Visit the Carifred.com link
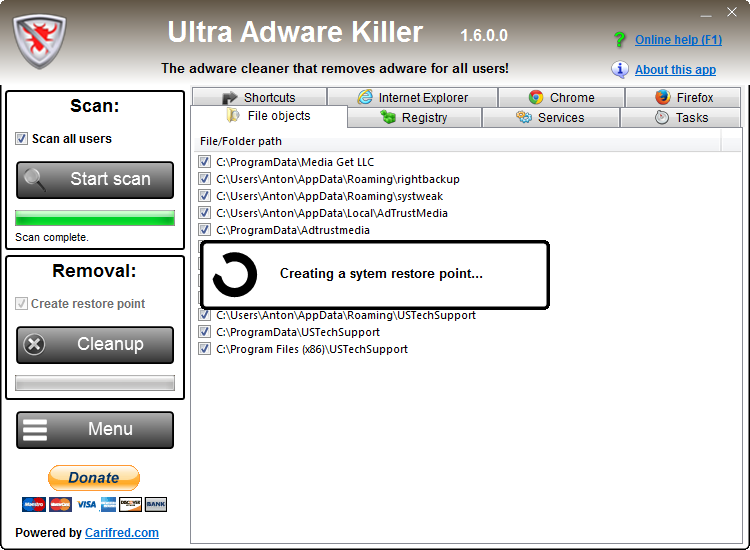This screenshot has height=550, width=750. pos(121,533)
